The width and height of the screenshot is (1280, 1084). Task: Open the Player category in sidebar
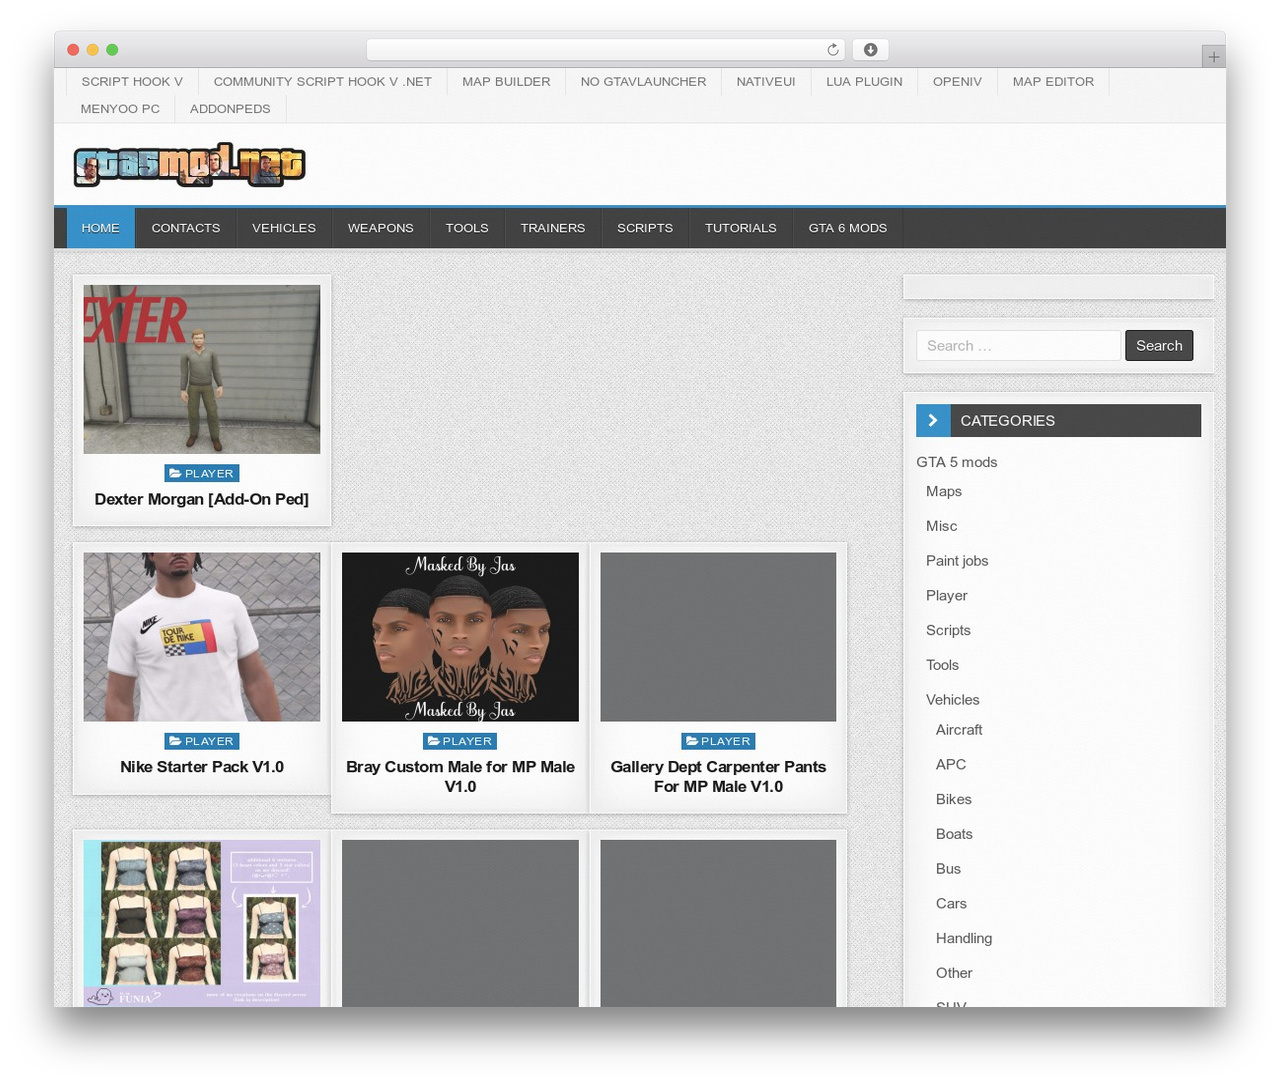tap(947, 596)
